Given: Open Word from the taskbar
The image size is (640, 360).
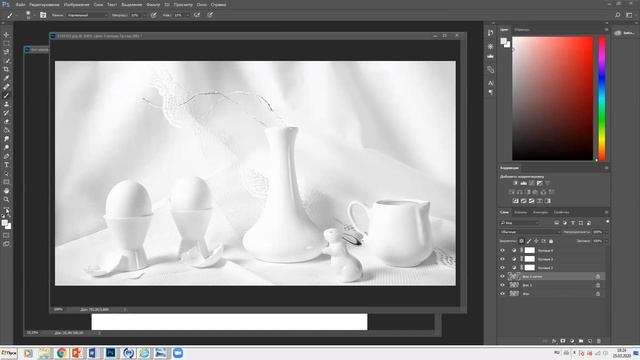Looking at the screenshot, I should point(93,353).
